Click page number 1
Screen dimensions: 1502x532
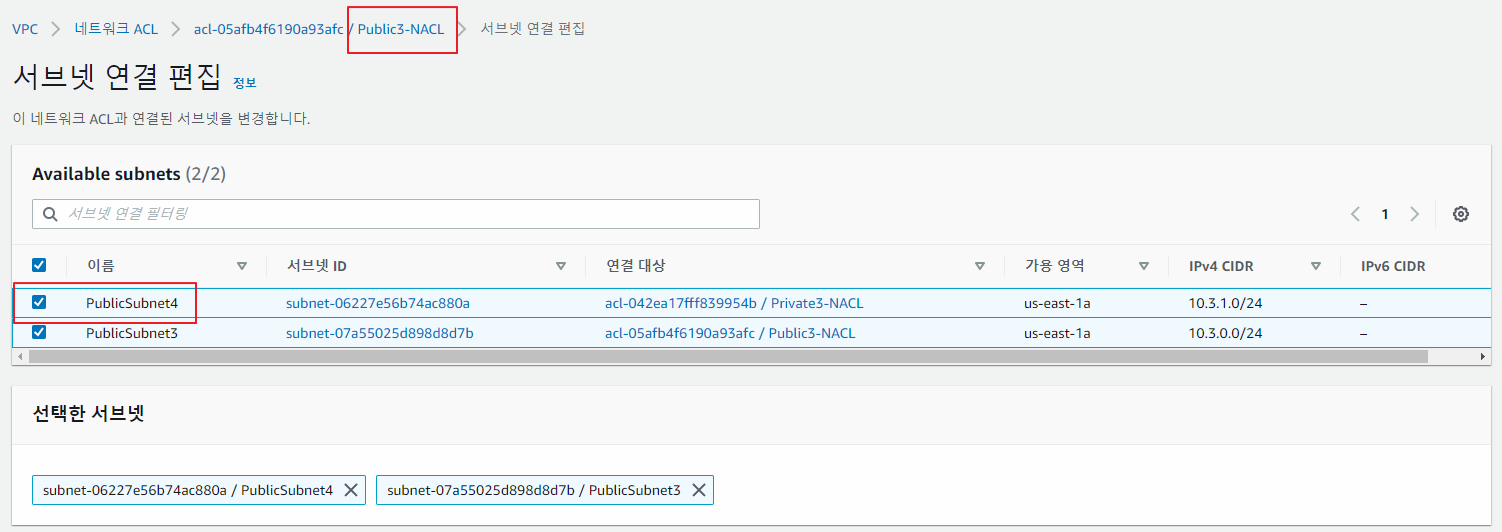pos(1385,214)
